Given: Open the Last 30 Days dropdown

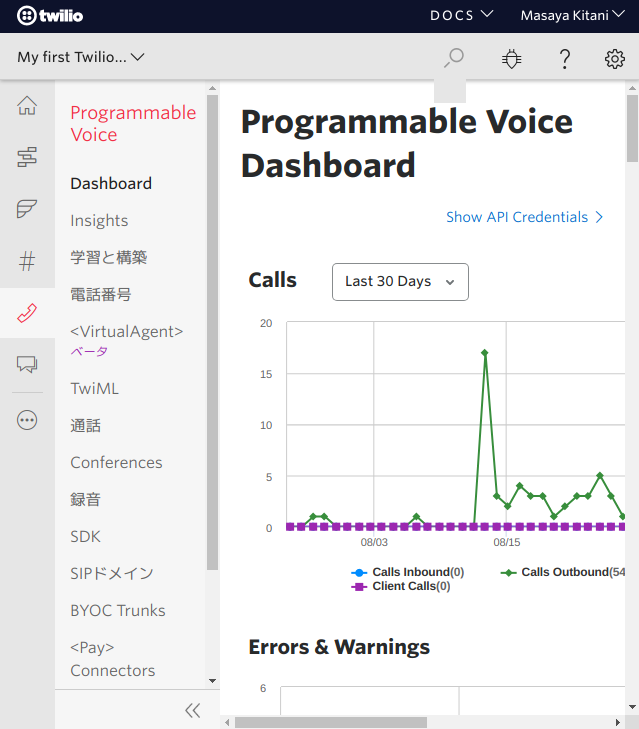Looking at the screenshot, I should [x=400, y=282].
